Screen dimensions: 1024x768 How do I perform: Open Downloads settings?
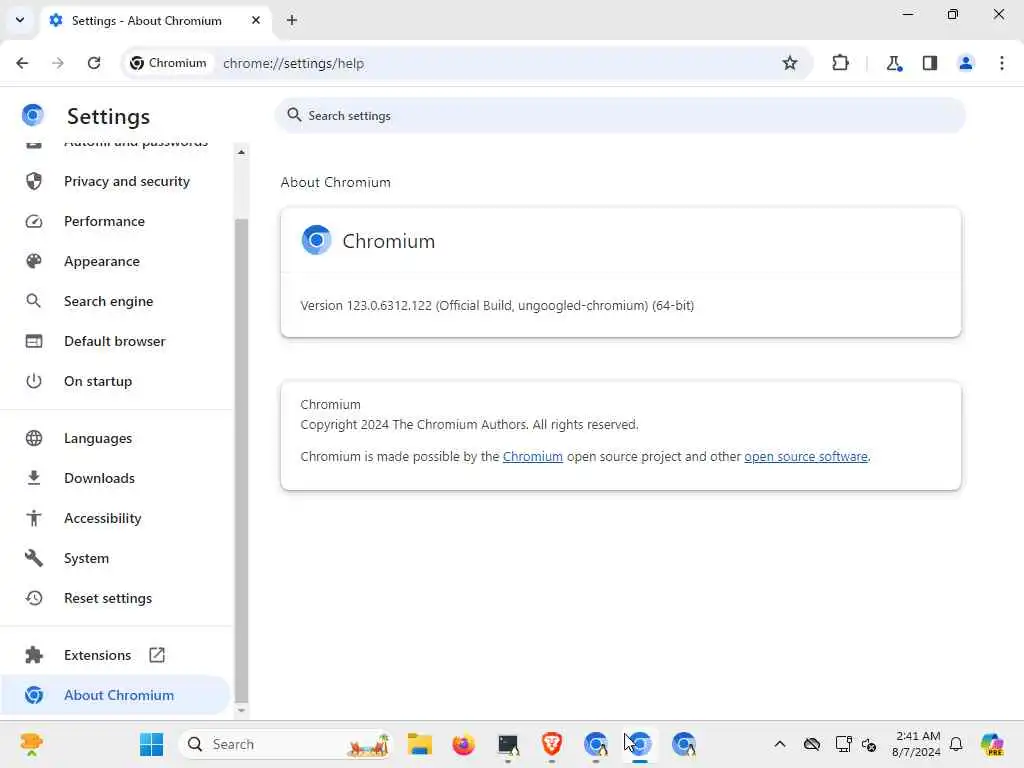[x=116, y=478]
